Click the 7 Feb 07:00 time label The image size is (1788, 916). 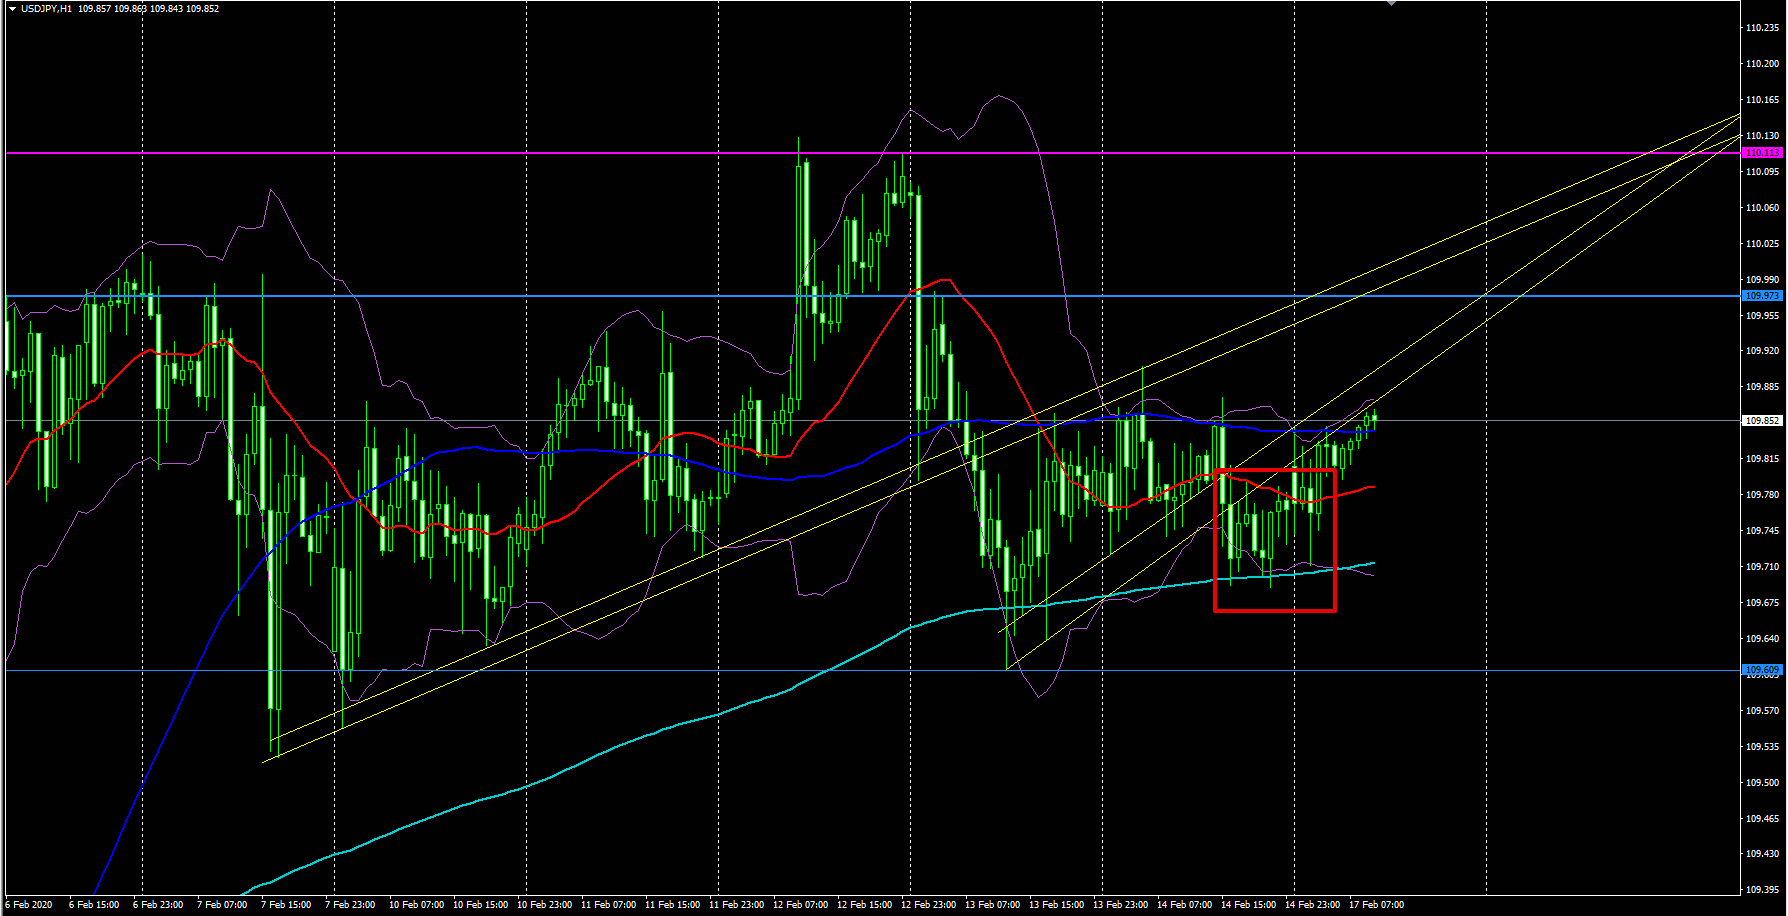222,905
